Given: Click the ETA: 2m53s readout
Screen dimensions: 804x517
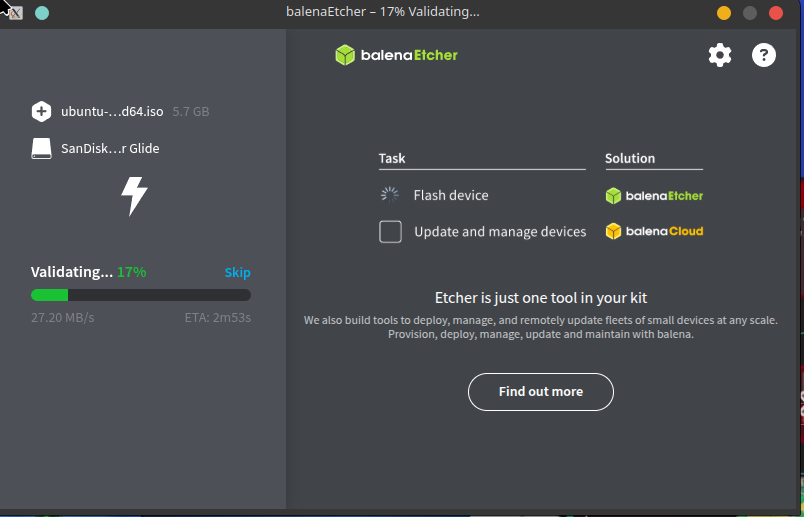Looking at the screenshot, I should pyautogui.click(x=218, y=317).
